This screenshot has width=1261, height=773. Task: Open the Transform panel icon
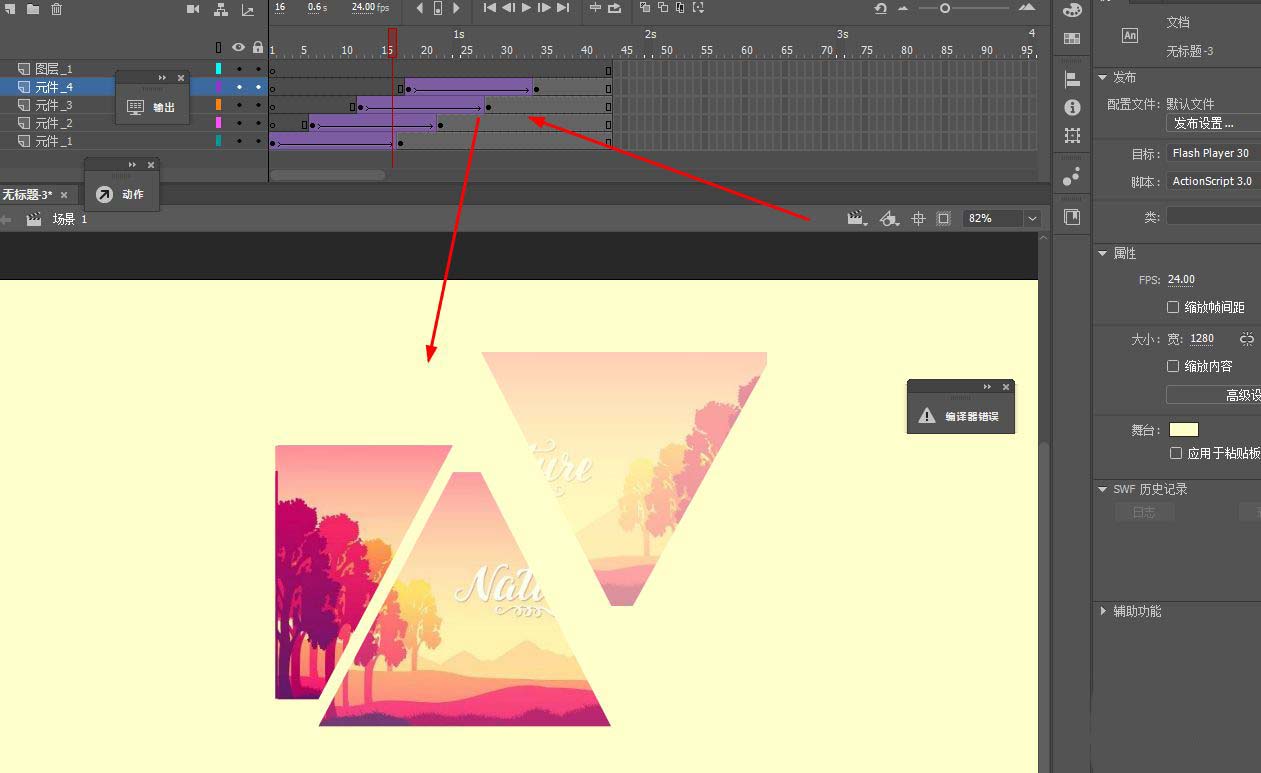click(x=1072, y=135)
